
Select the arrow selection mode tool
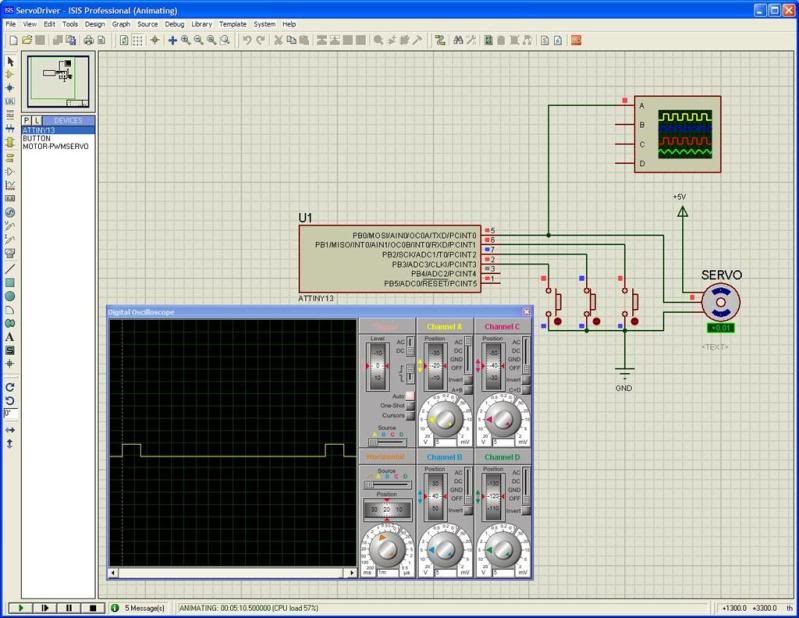coord(10,62)
